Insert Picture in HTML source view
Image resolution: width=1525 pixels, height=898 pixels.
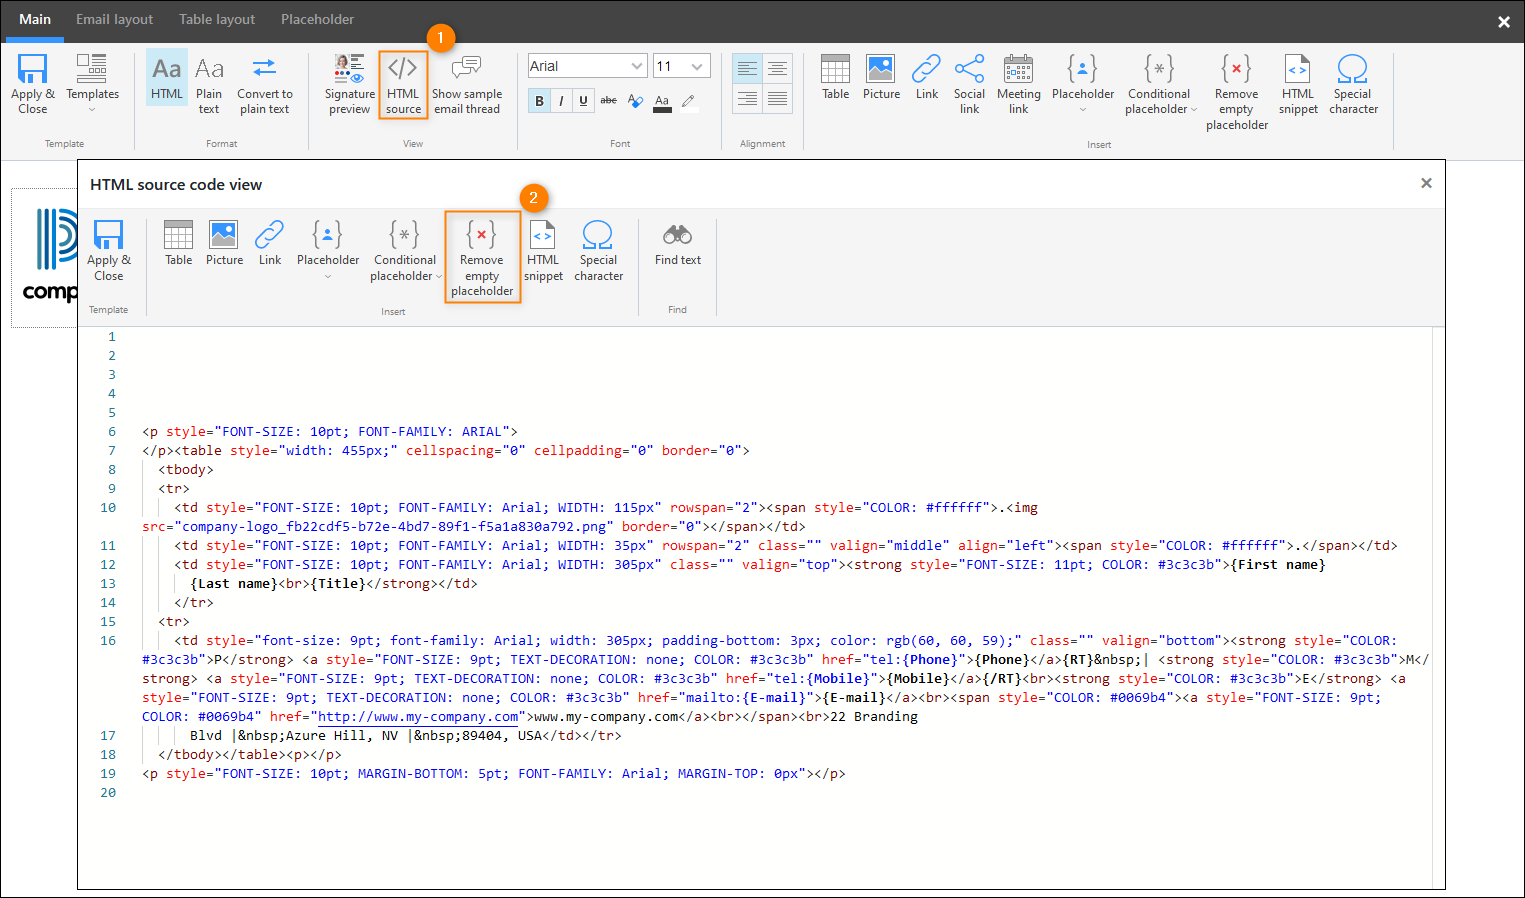(x=224, y=243)
